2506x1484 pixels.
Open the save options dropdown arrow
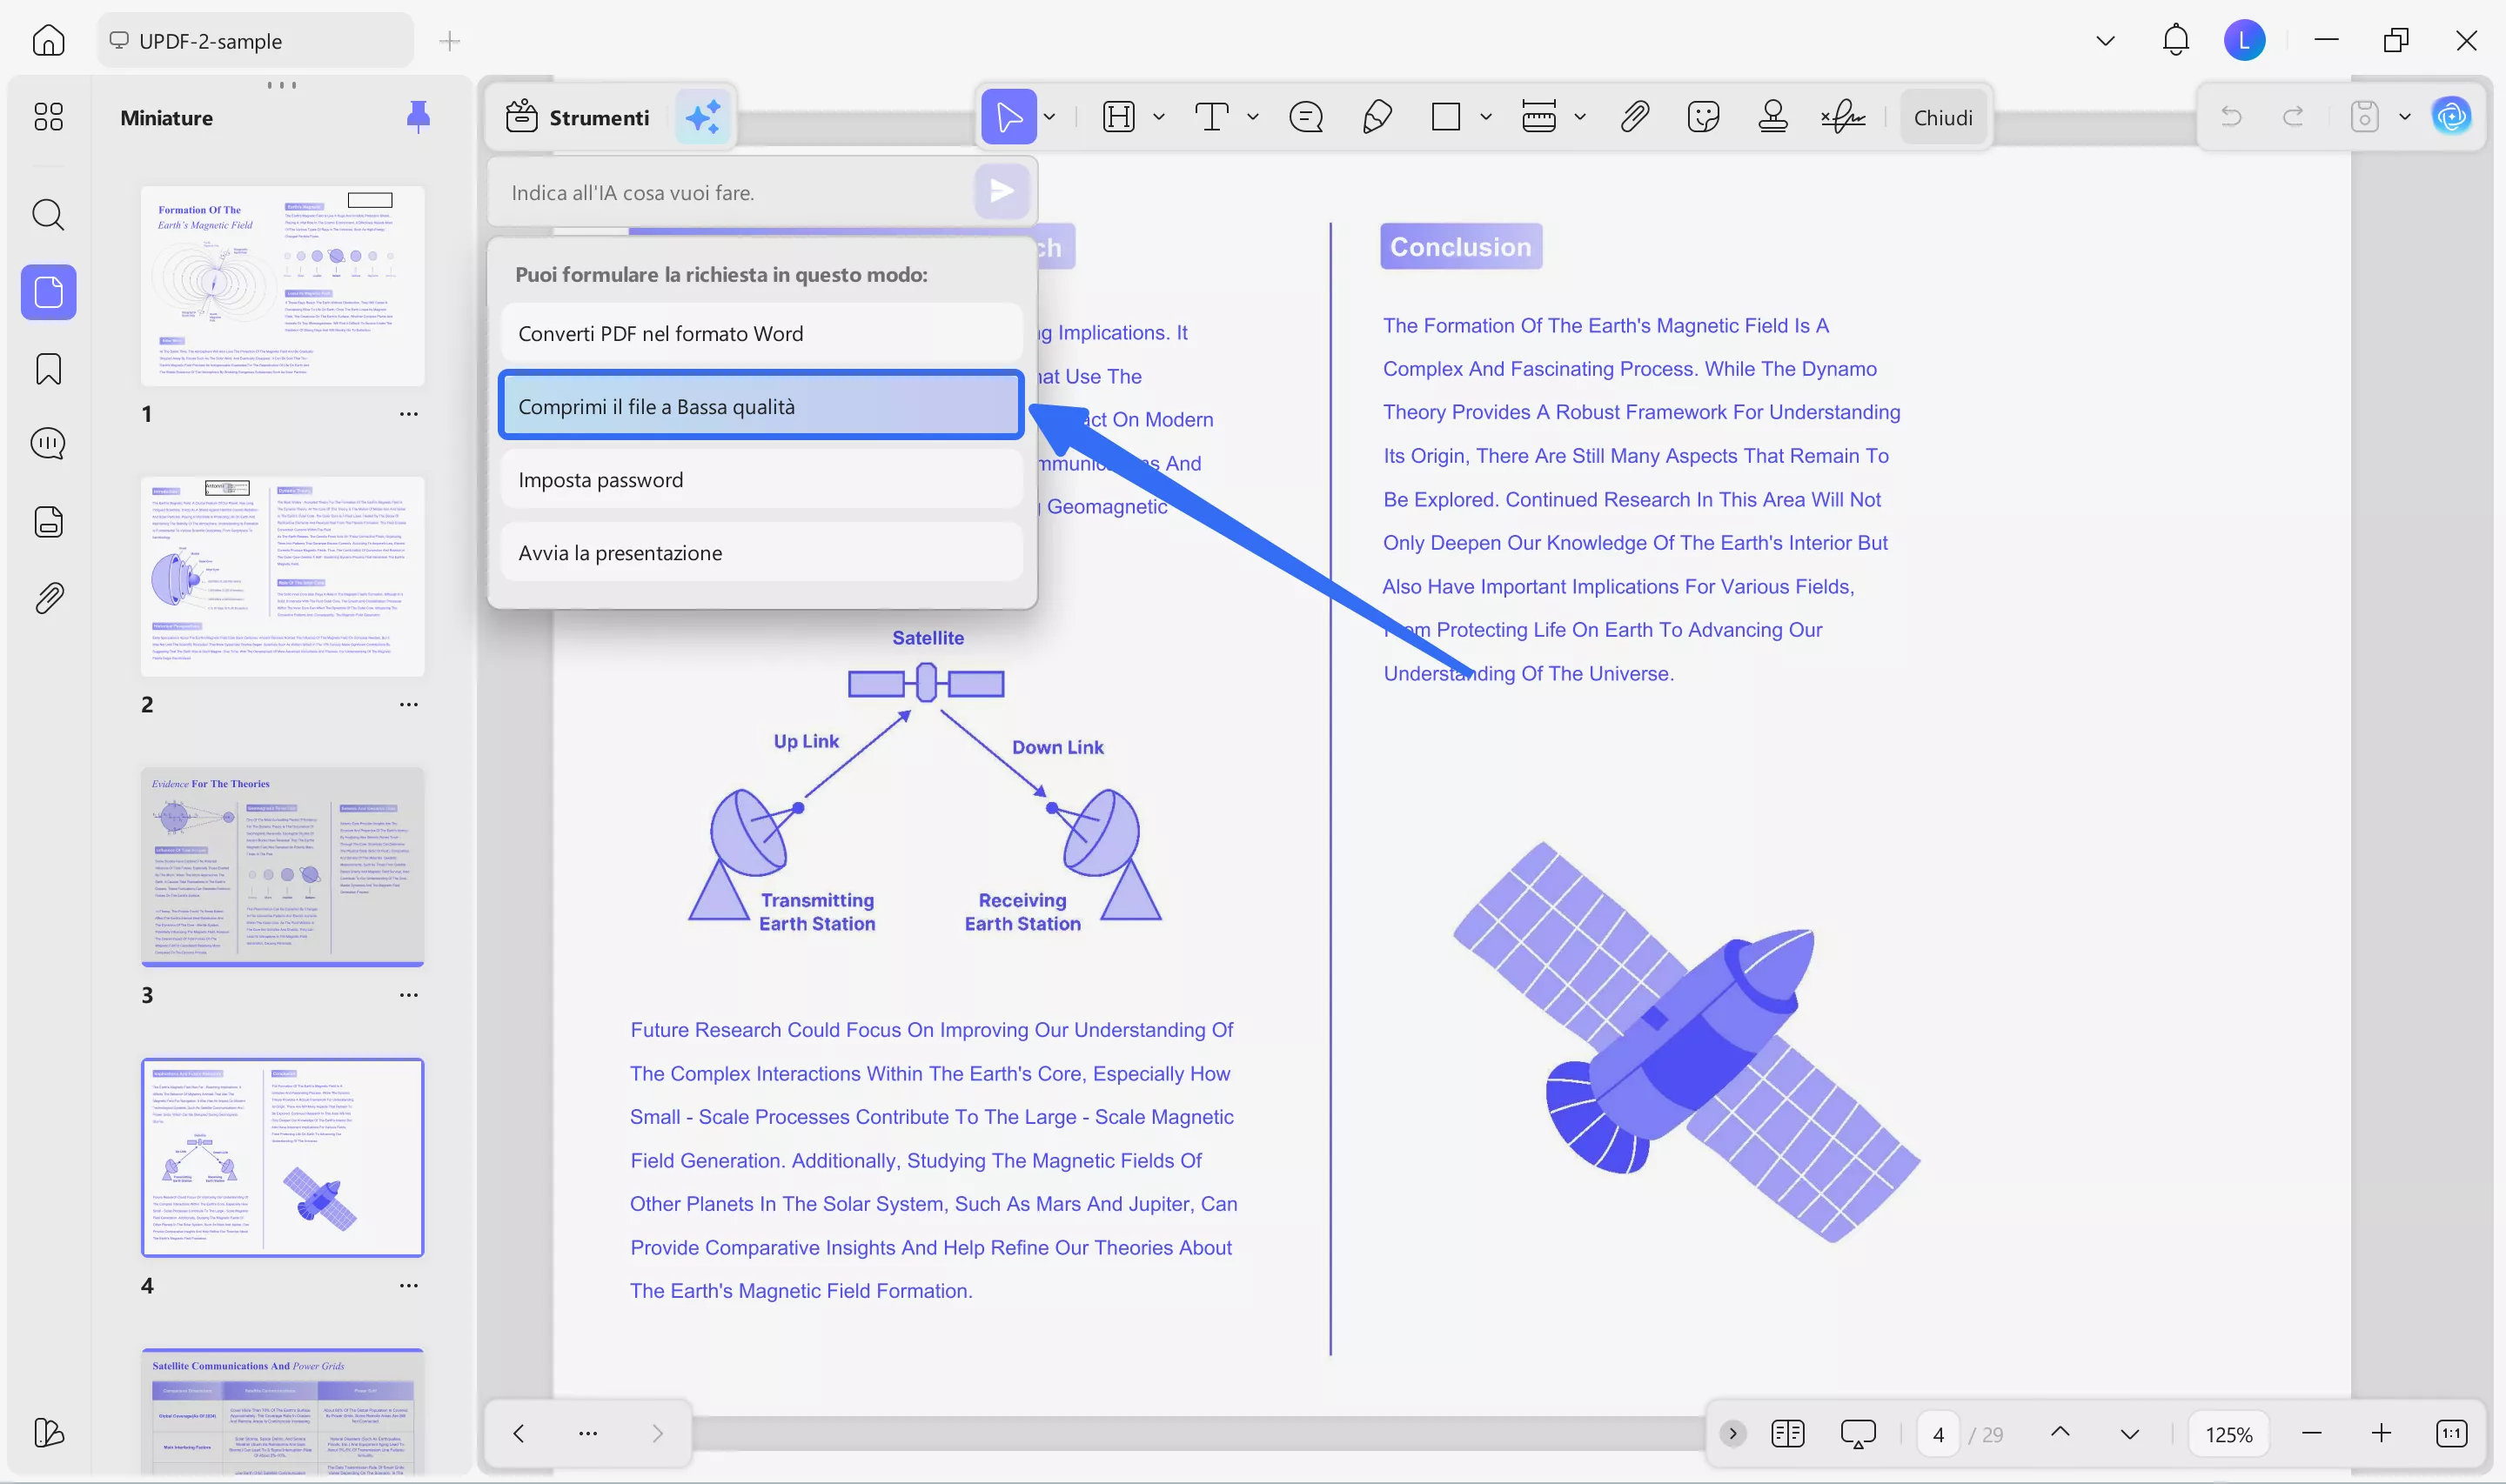click(2404, 117)
